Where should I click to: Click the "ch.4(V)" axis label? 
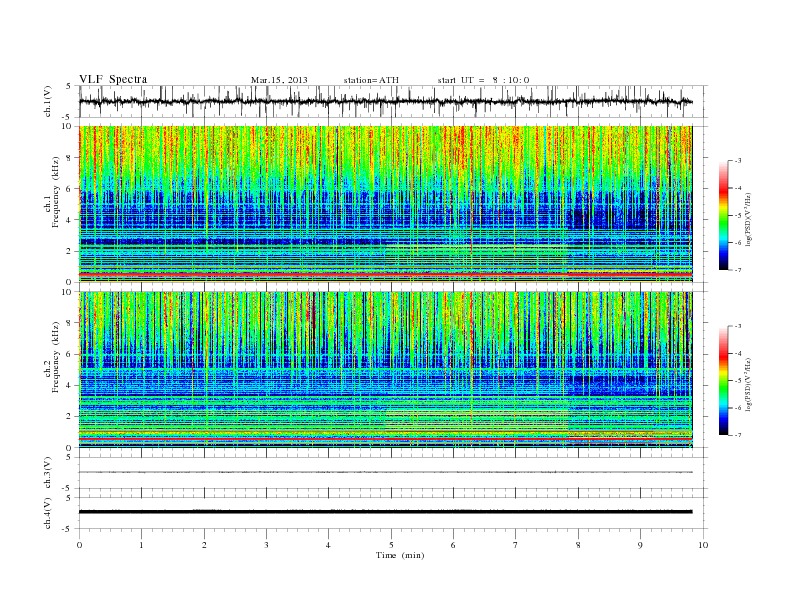pyautogui.click(x=48, y=513)
